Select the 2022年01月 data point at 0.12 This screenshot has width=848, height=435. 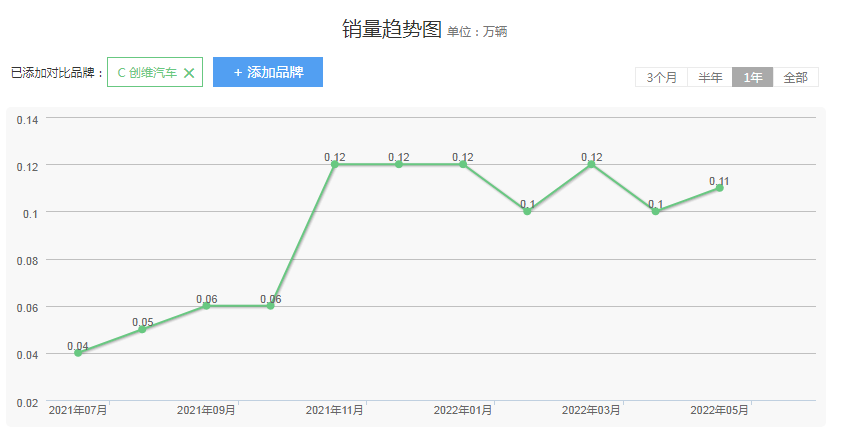[x=463, y=164]
